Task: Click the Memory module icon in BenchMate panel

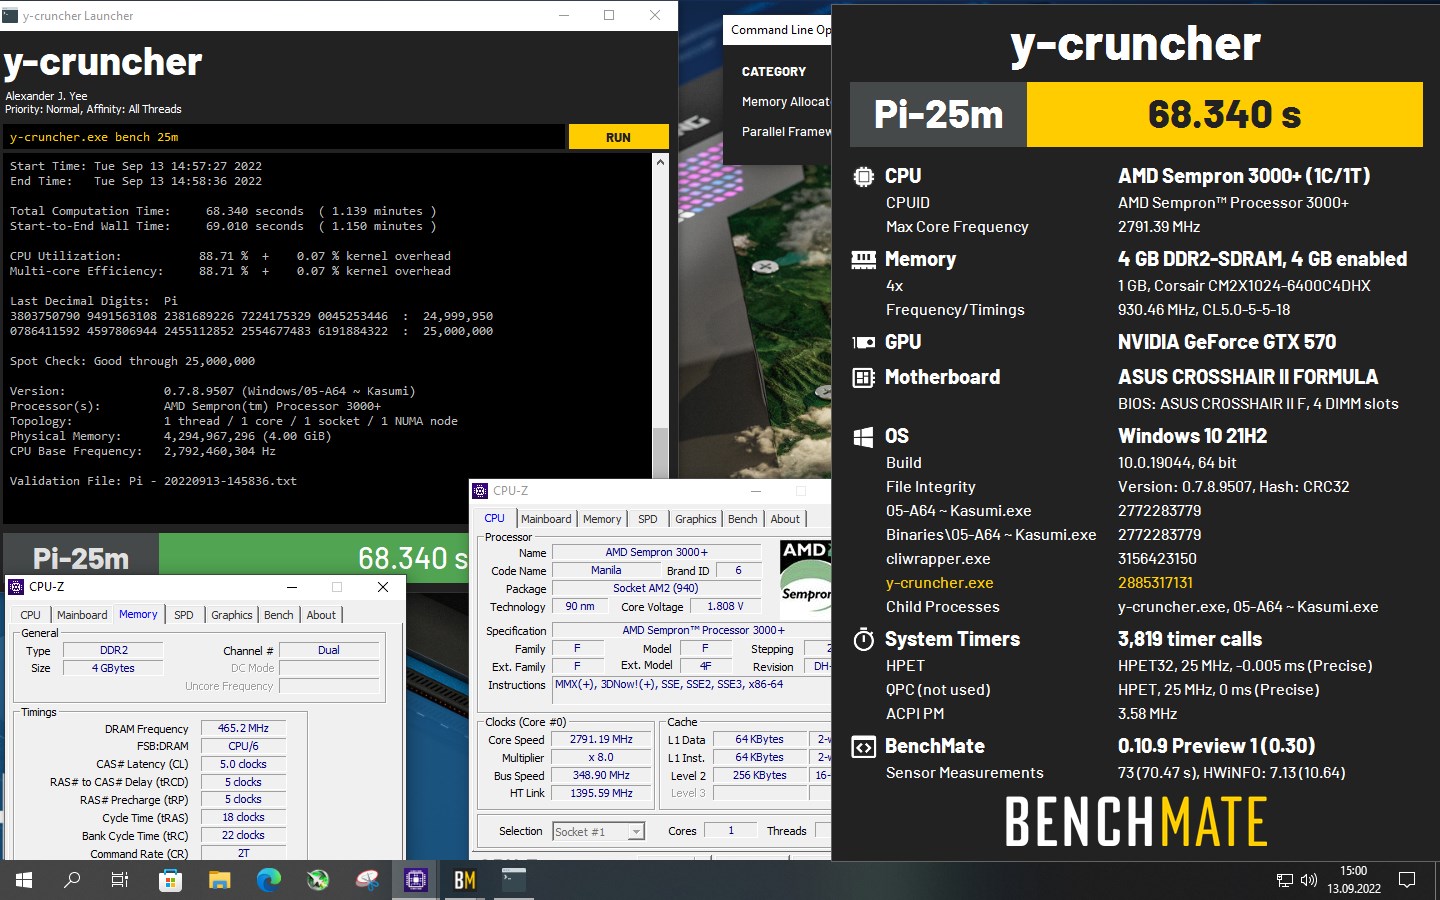Action: tap(863, 260)
